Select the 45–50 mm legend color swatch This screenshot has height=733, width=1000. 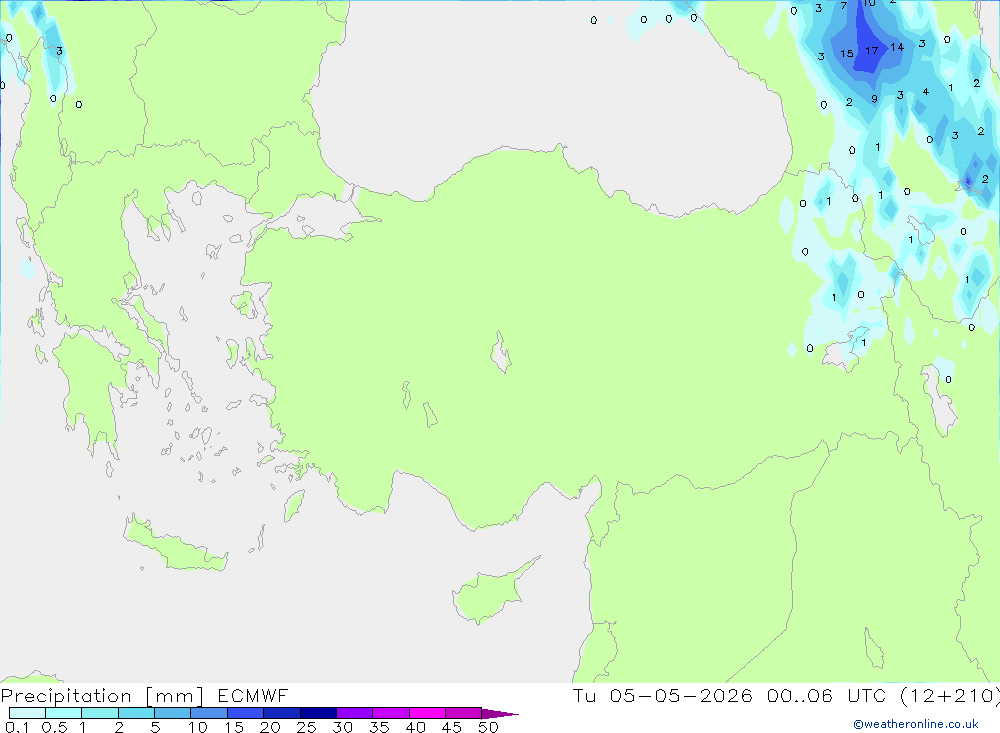pyautogui.click(x=464, y=713)
